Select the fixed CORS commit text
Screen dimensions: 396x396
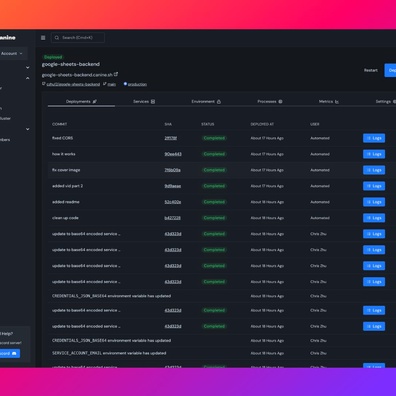pos(62,138)
